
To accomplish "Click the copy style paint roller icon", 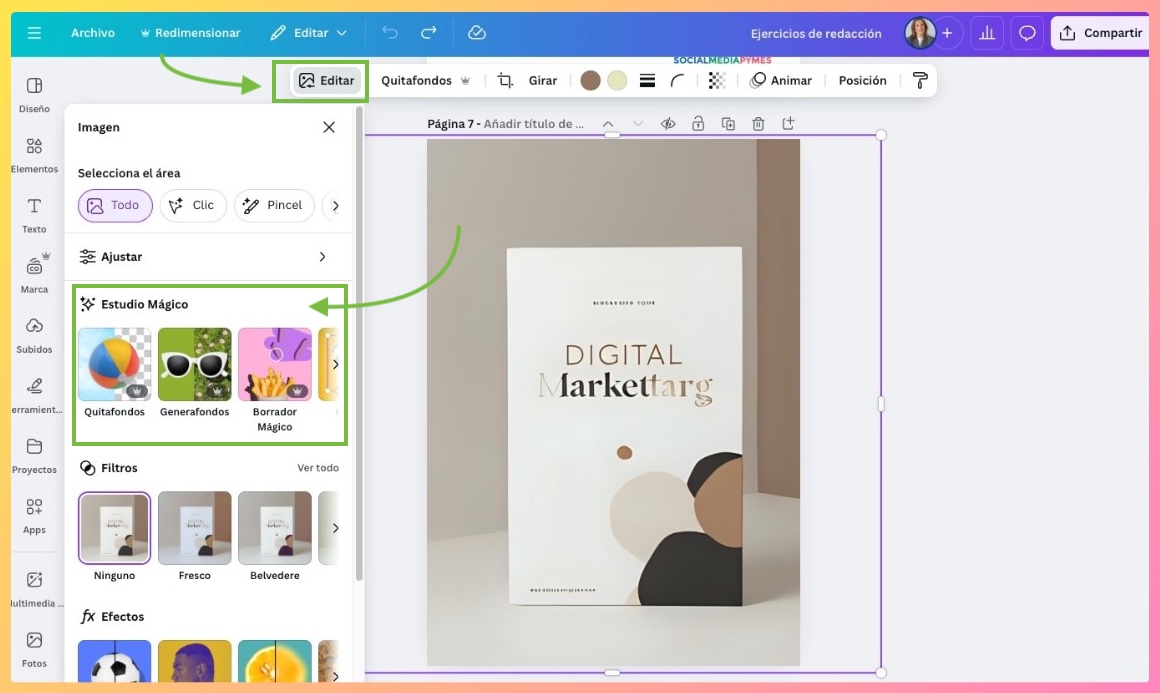I will click(920, 81).
